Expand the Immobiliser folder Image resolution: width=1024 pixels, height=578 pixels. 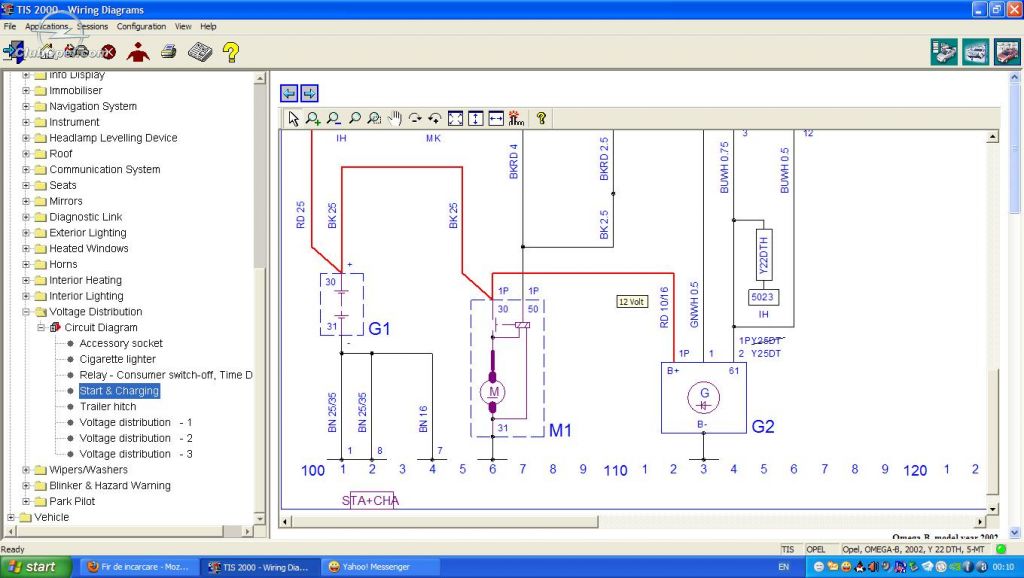[x=26, y=91]
